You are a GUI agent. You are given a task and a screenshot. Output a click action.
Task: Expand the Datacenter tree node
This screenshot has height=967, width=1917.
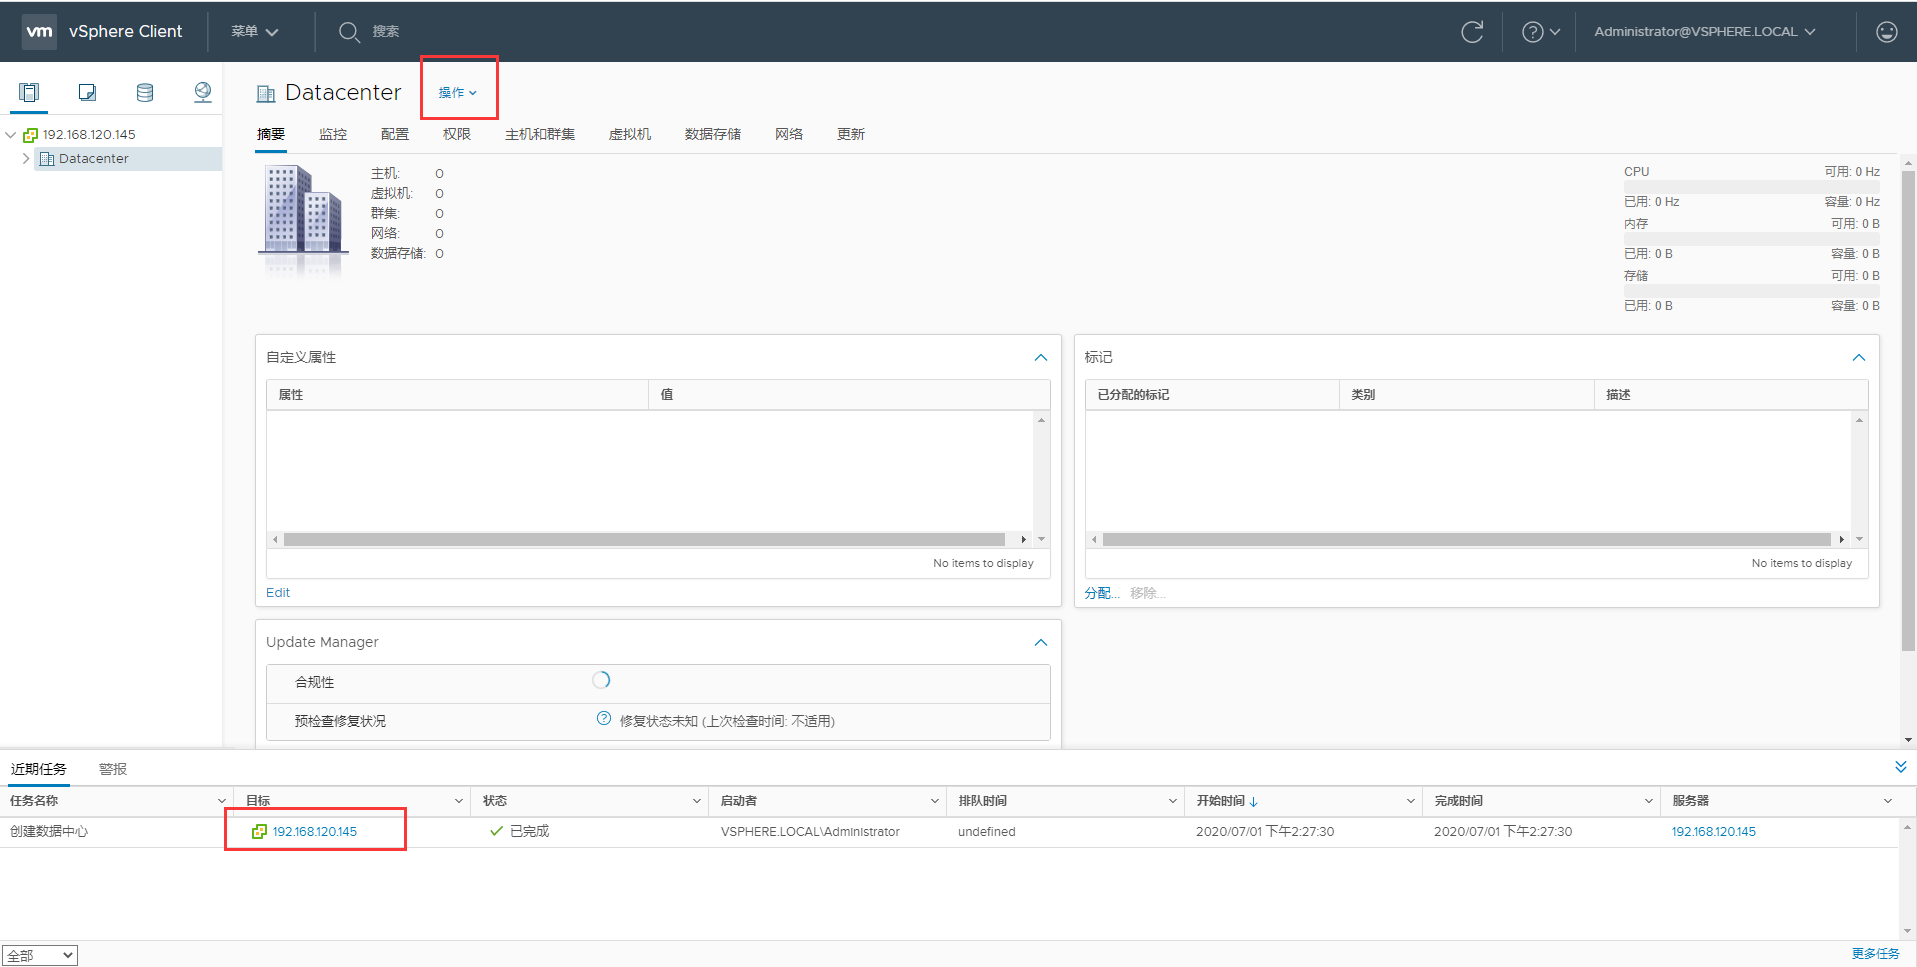coord(26,158)
